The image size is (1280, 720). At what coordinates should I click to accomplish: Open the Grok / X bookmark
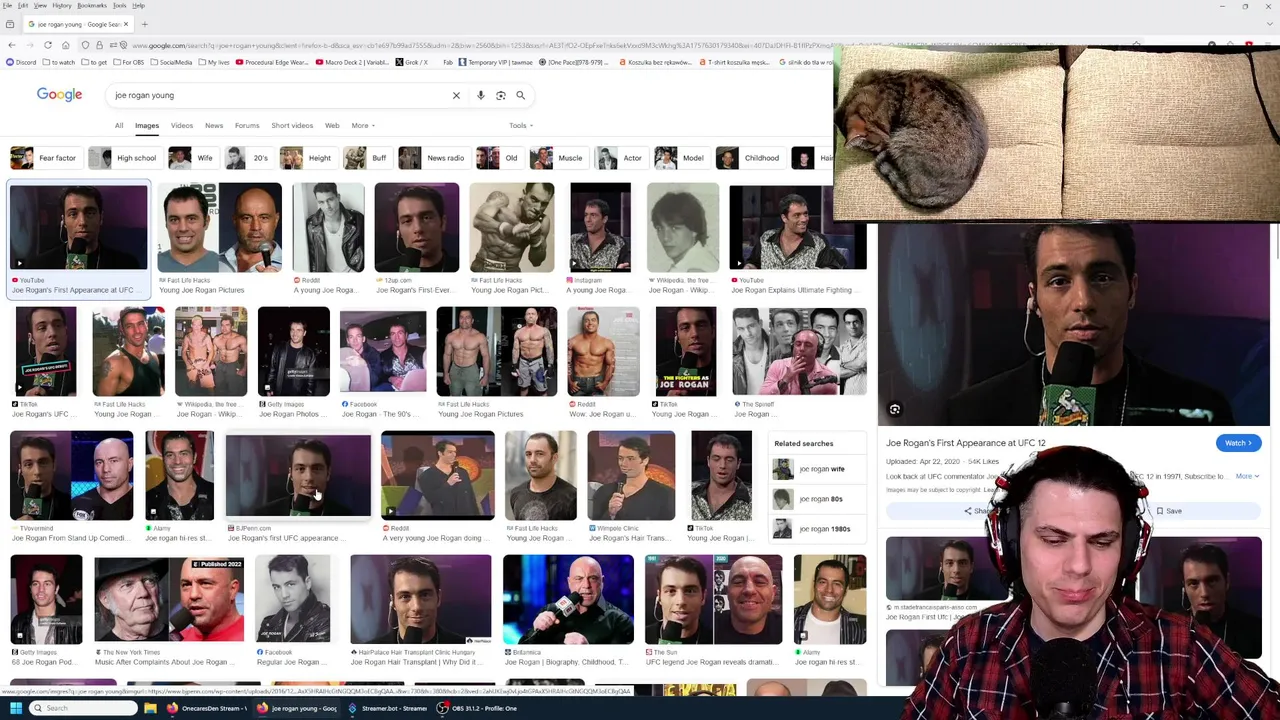(x=411, y=62)
